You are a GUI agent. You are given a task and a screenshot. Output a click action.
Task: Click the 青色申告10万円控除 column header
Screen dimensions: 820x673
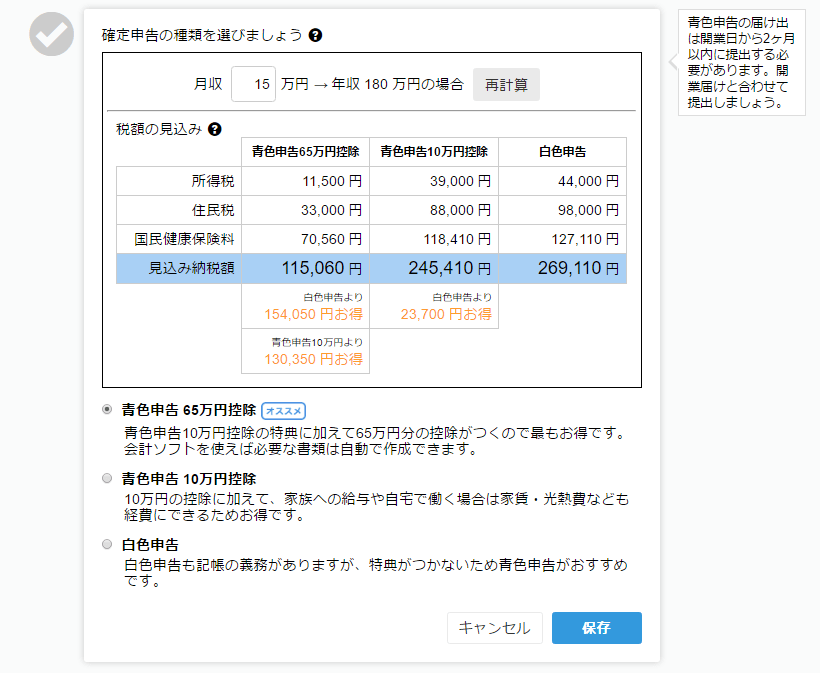point(434,152)
